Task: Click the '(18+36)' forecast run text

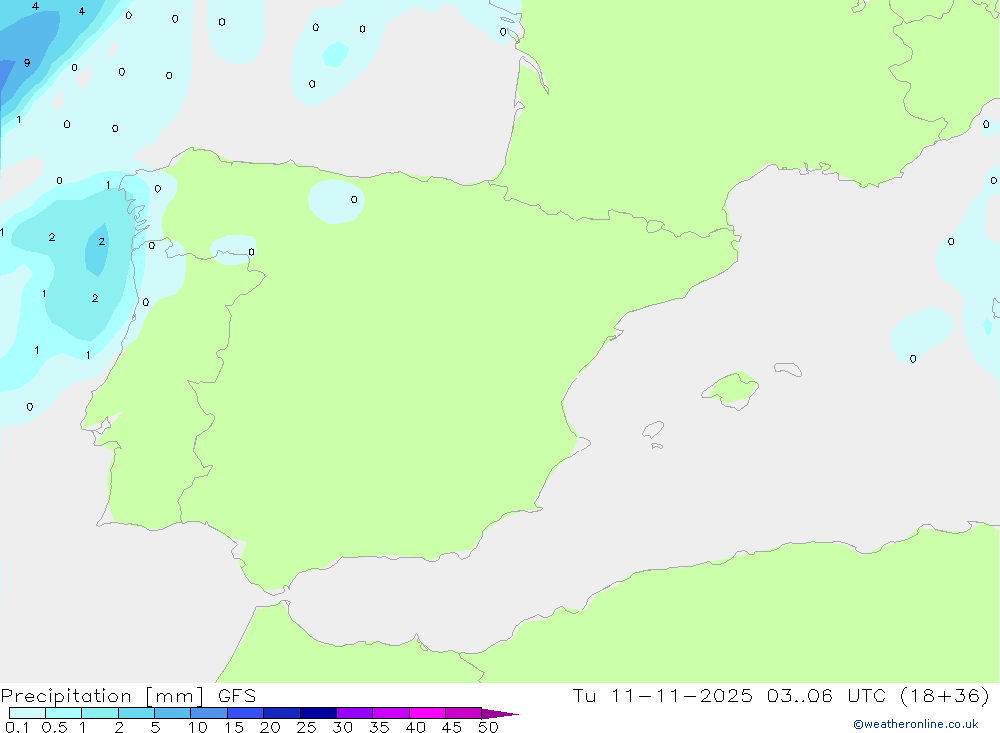Action: [945, 696]
